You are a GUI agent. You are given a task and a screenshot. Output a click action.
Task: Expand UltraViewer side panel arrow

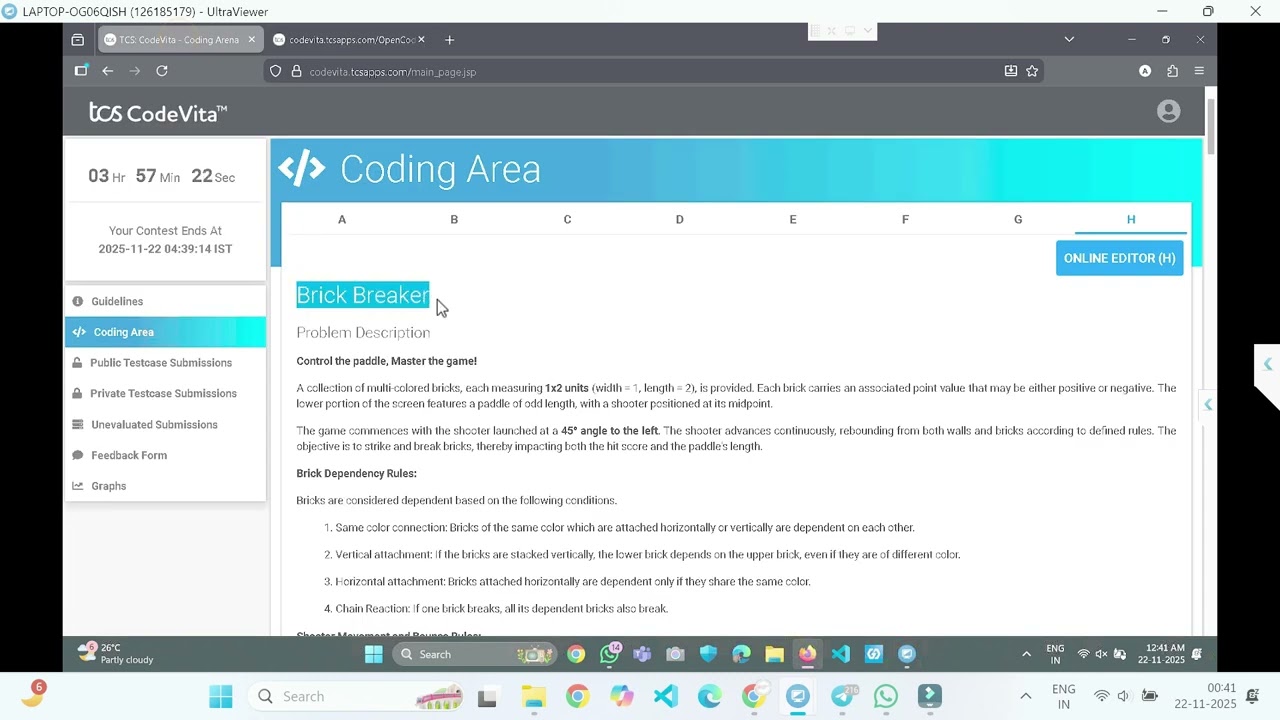(x=1267, y=364)
